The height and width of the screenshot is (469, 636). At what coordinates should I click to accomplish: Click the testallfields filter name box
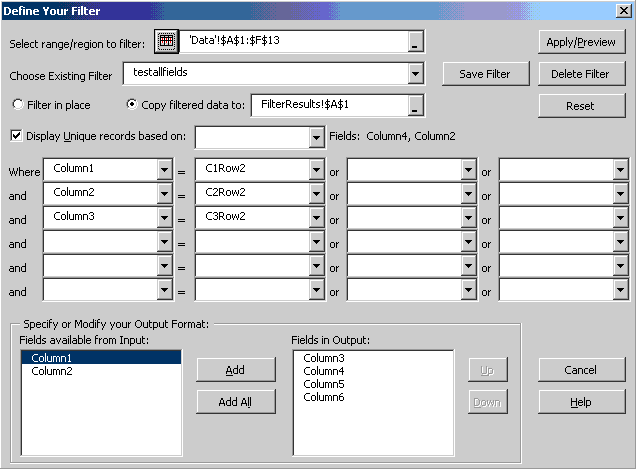(x=266, y=74)
